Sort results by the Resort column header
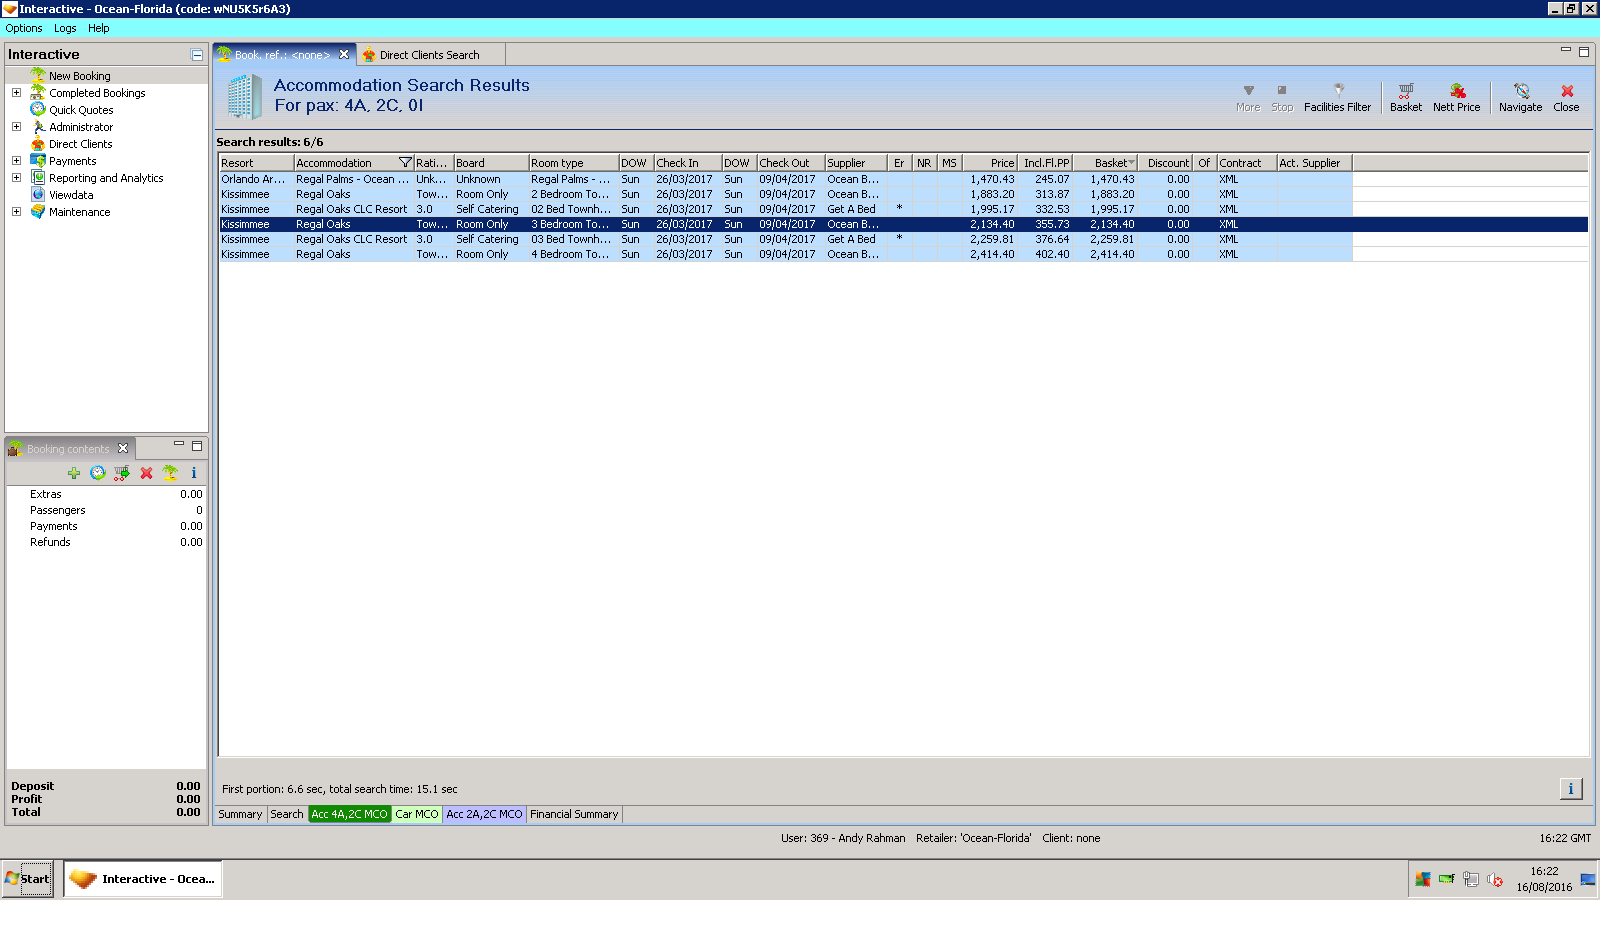The image size is (1600, 926). click(x=256, y=163)
